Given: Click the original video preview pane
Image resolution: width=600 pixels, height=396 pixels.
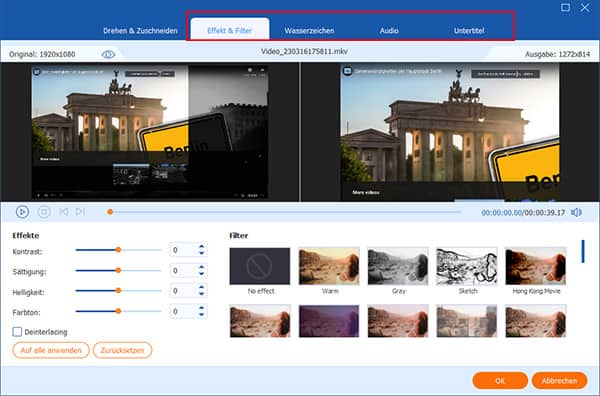Looking at the screenshot, I should (x=150, y=132).
